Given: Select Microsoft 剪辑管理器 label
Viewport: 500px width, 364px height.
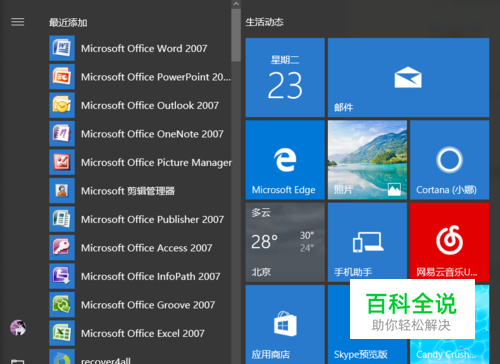Looking at the screenshot, I should coord(128,191).
